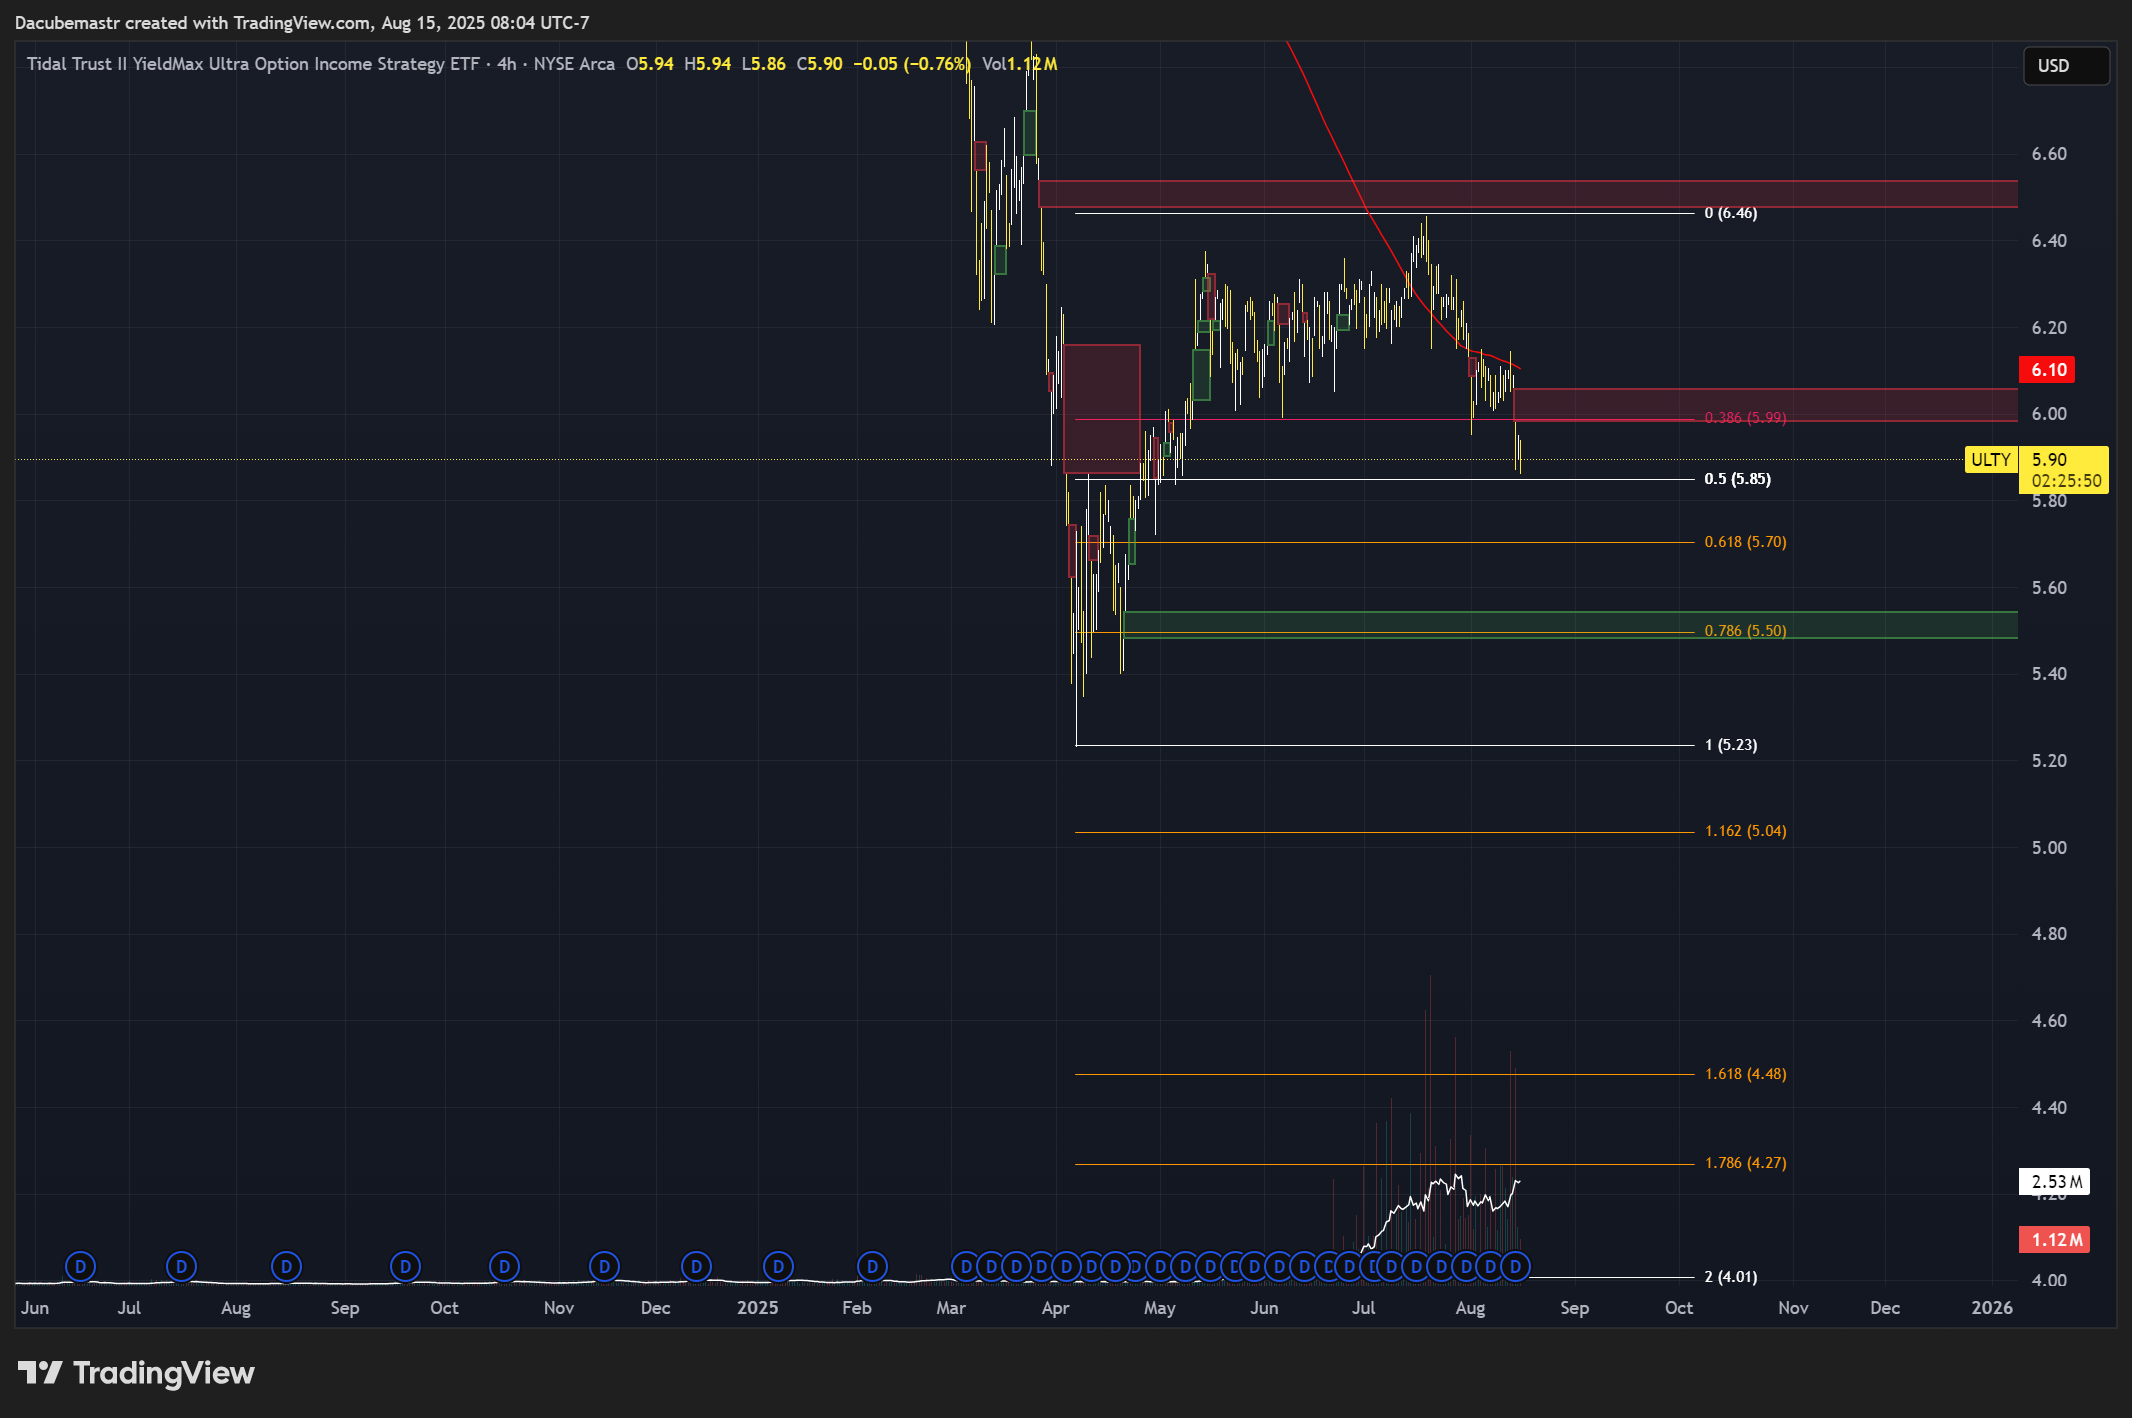Click the 2.53 M volume average label
This screenshot has width=2132, height=1418.
[x=2054, y=1182]
